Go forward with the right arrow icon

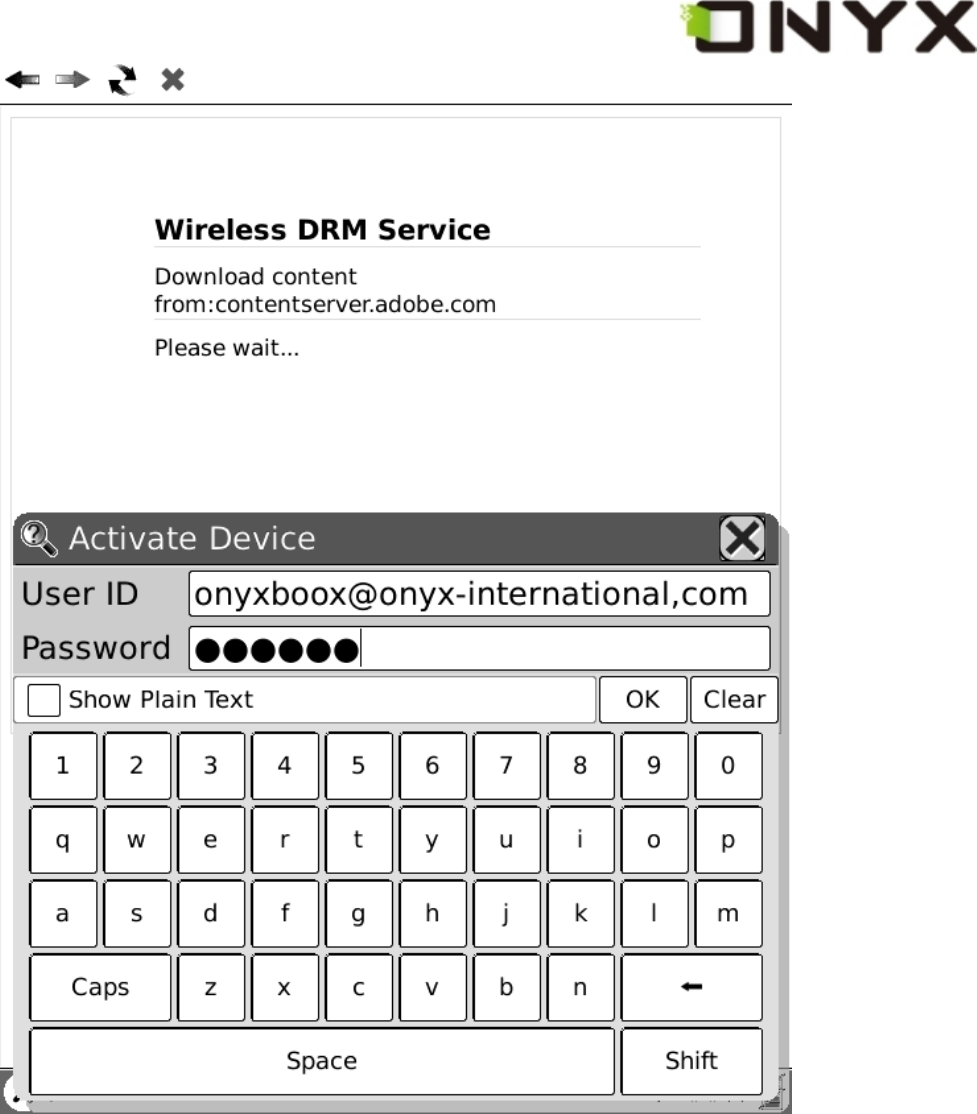72,80
